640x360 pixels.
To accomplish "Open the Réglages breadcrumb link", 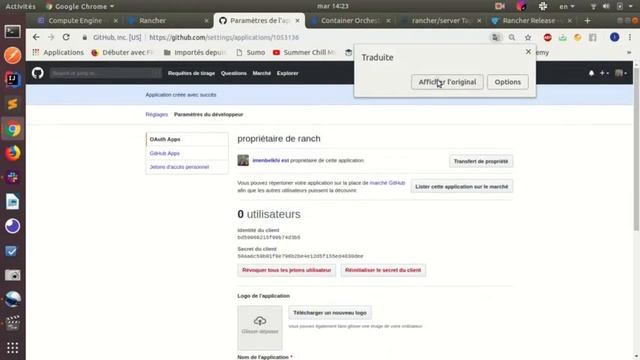I will point(157,114).
